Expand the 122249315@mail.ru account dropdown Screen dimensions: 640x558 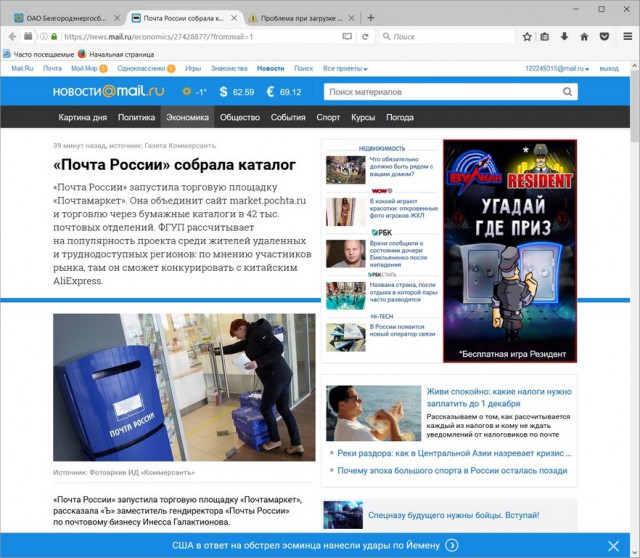557,69
